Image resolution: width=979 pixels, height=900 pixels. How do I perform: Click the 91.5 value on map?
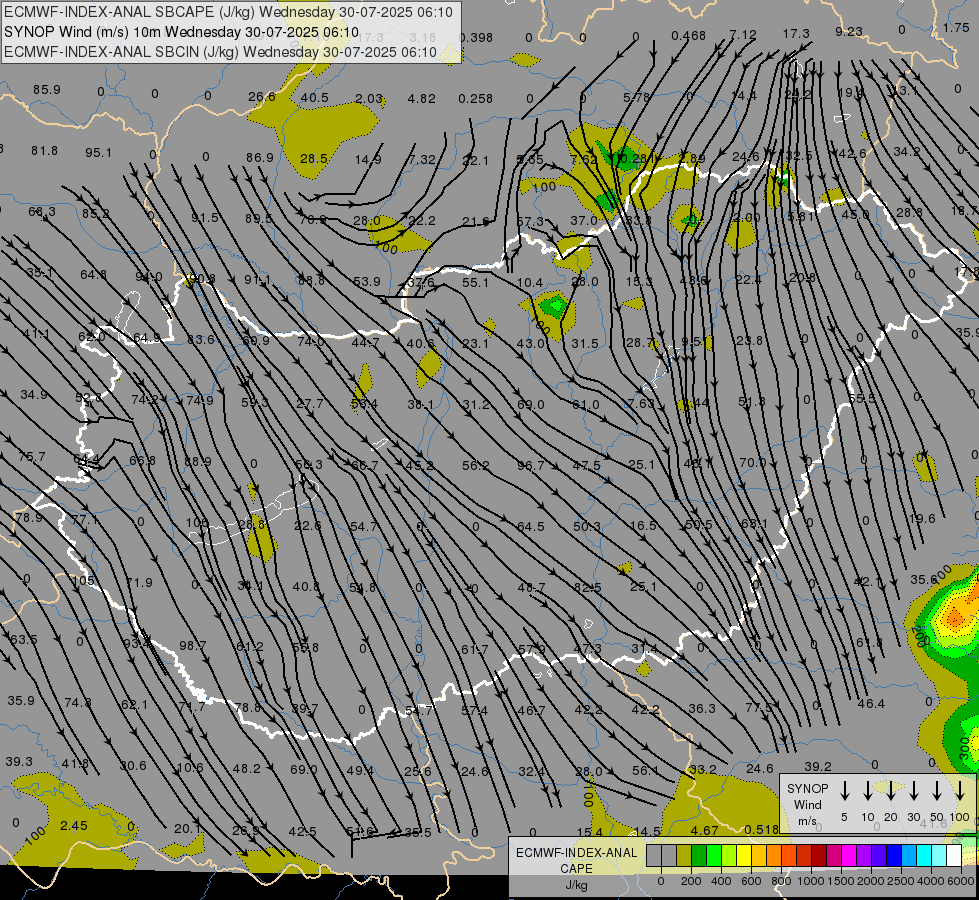205,217
